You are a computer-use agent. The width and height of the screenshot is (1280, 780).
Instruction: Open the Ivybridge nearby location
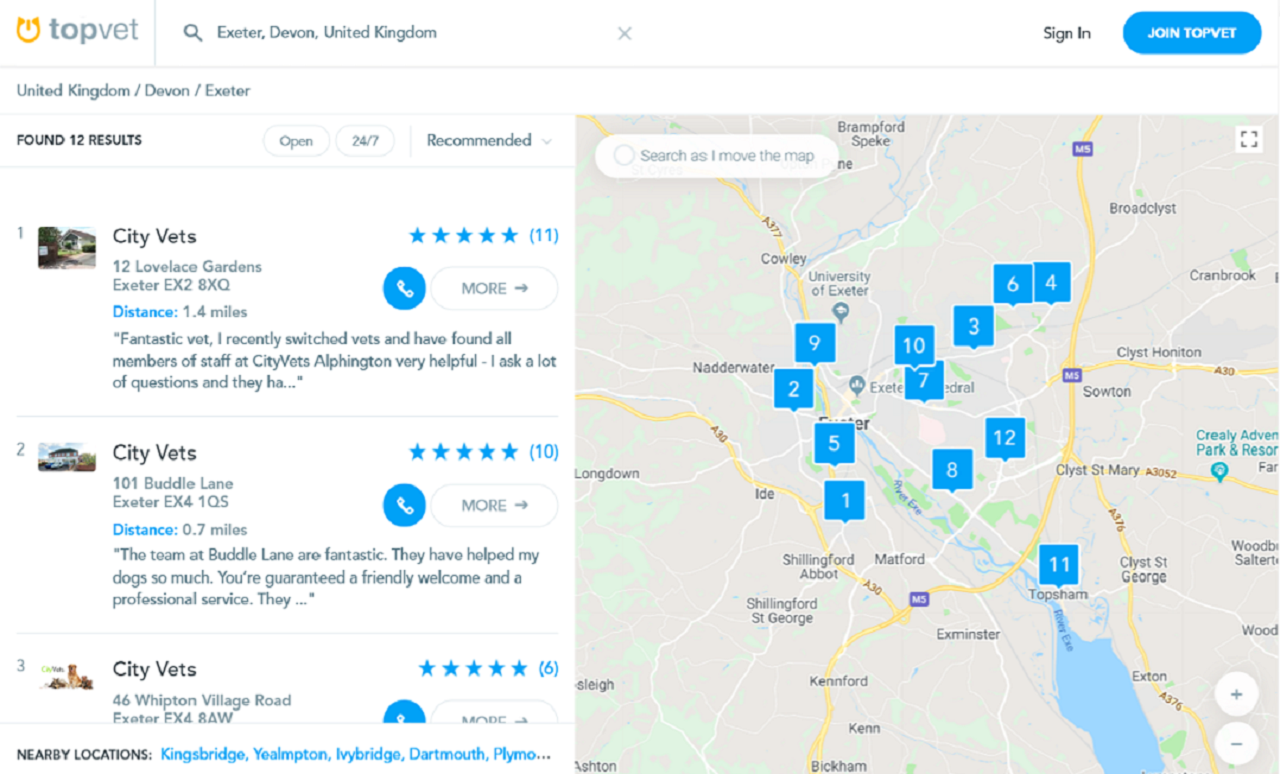[368, 754]
